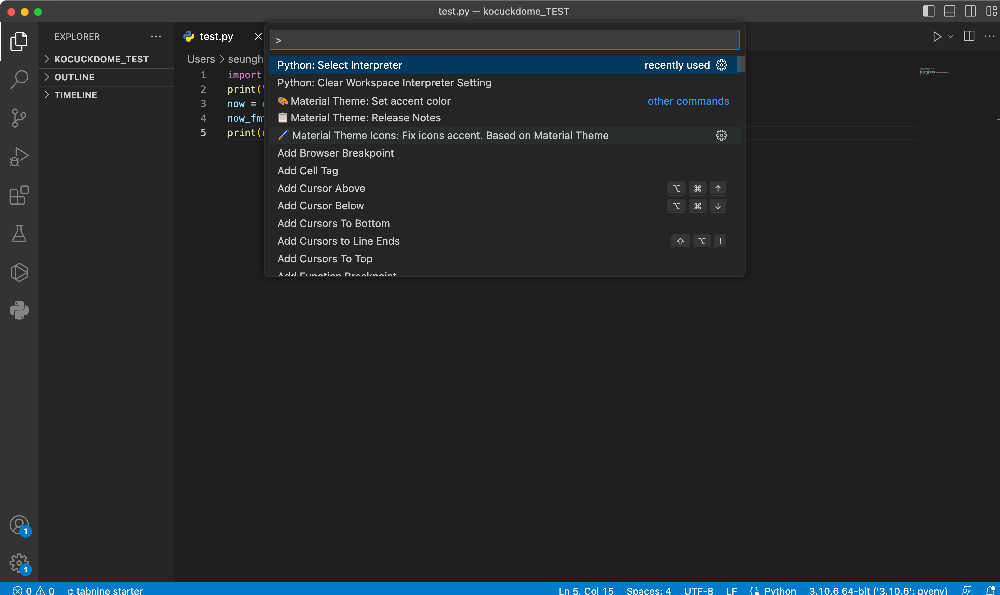Configure keybinding gear for Fix icons accent
The height and width of the screenshot is (595, 1000).
[721, 135]
